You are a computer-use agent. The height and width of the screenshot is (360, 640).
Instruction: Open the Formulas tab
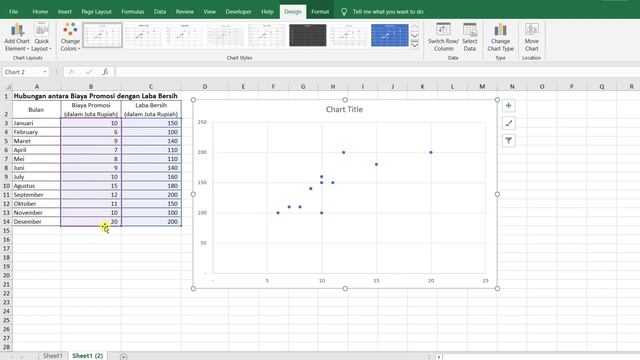[x=133, y=12]
